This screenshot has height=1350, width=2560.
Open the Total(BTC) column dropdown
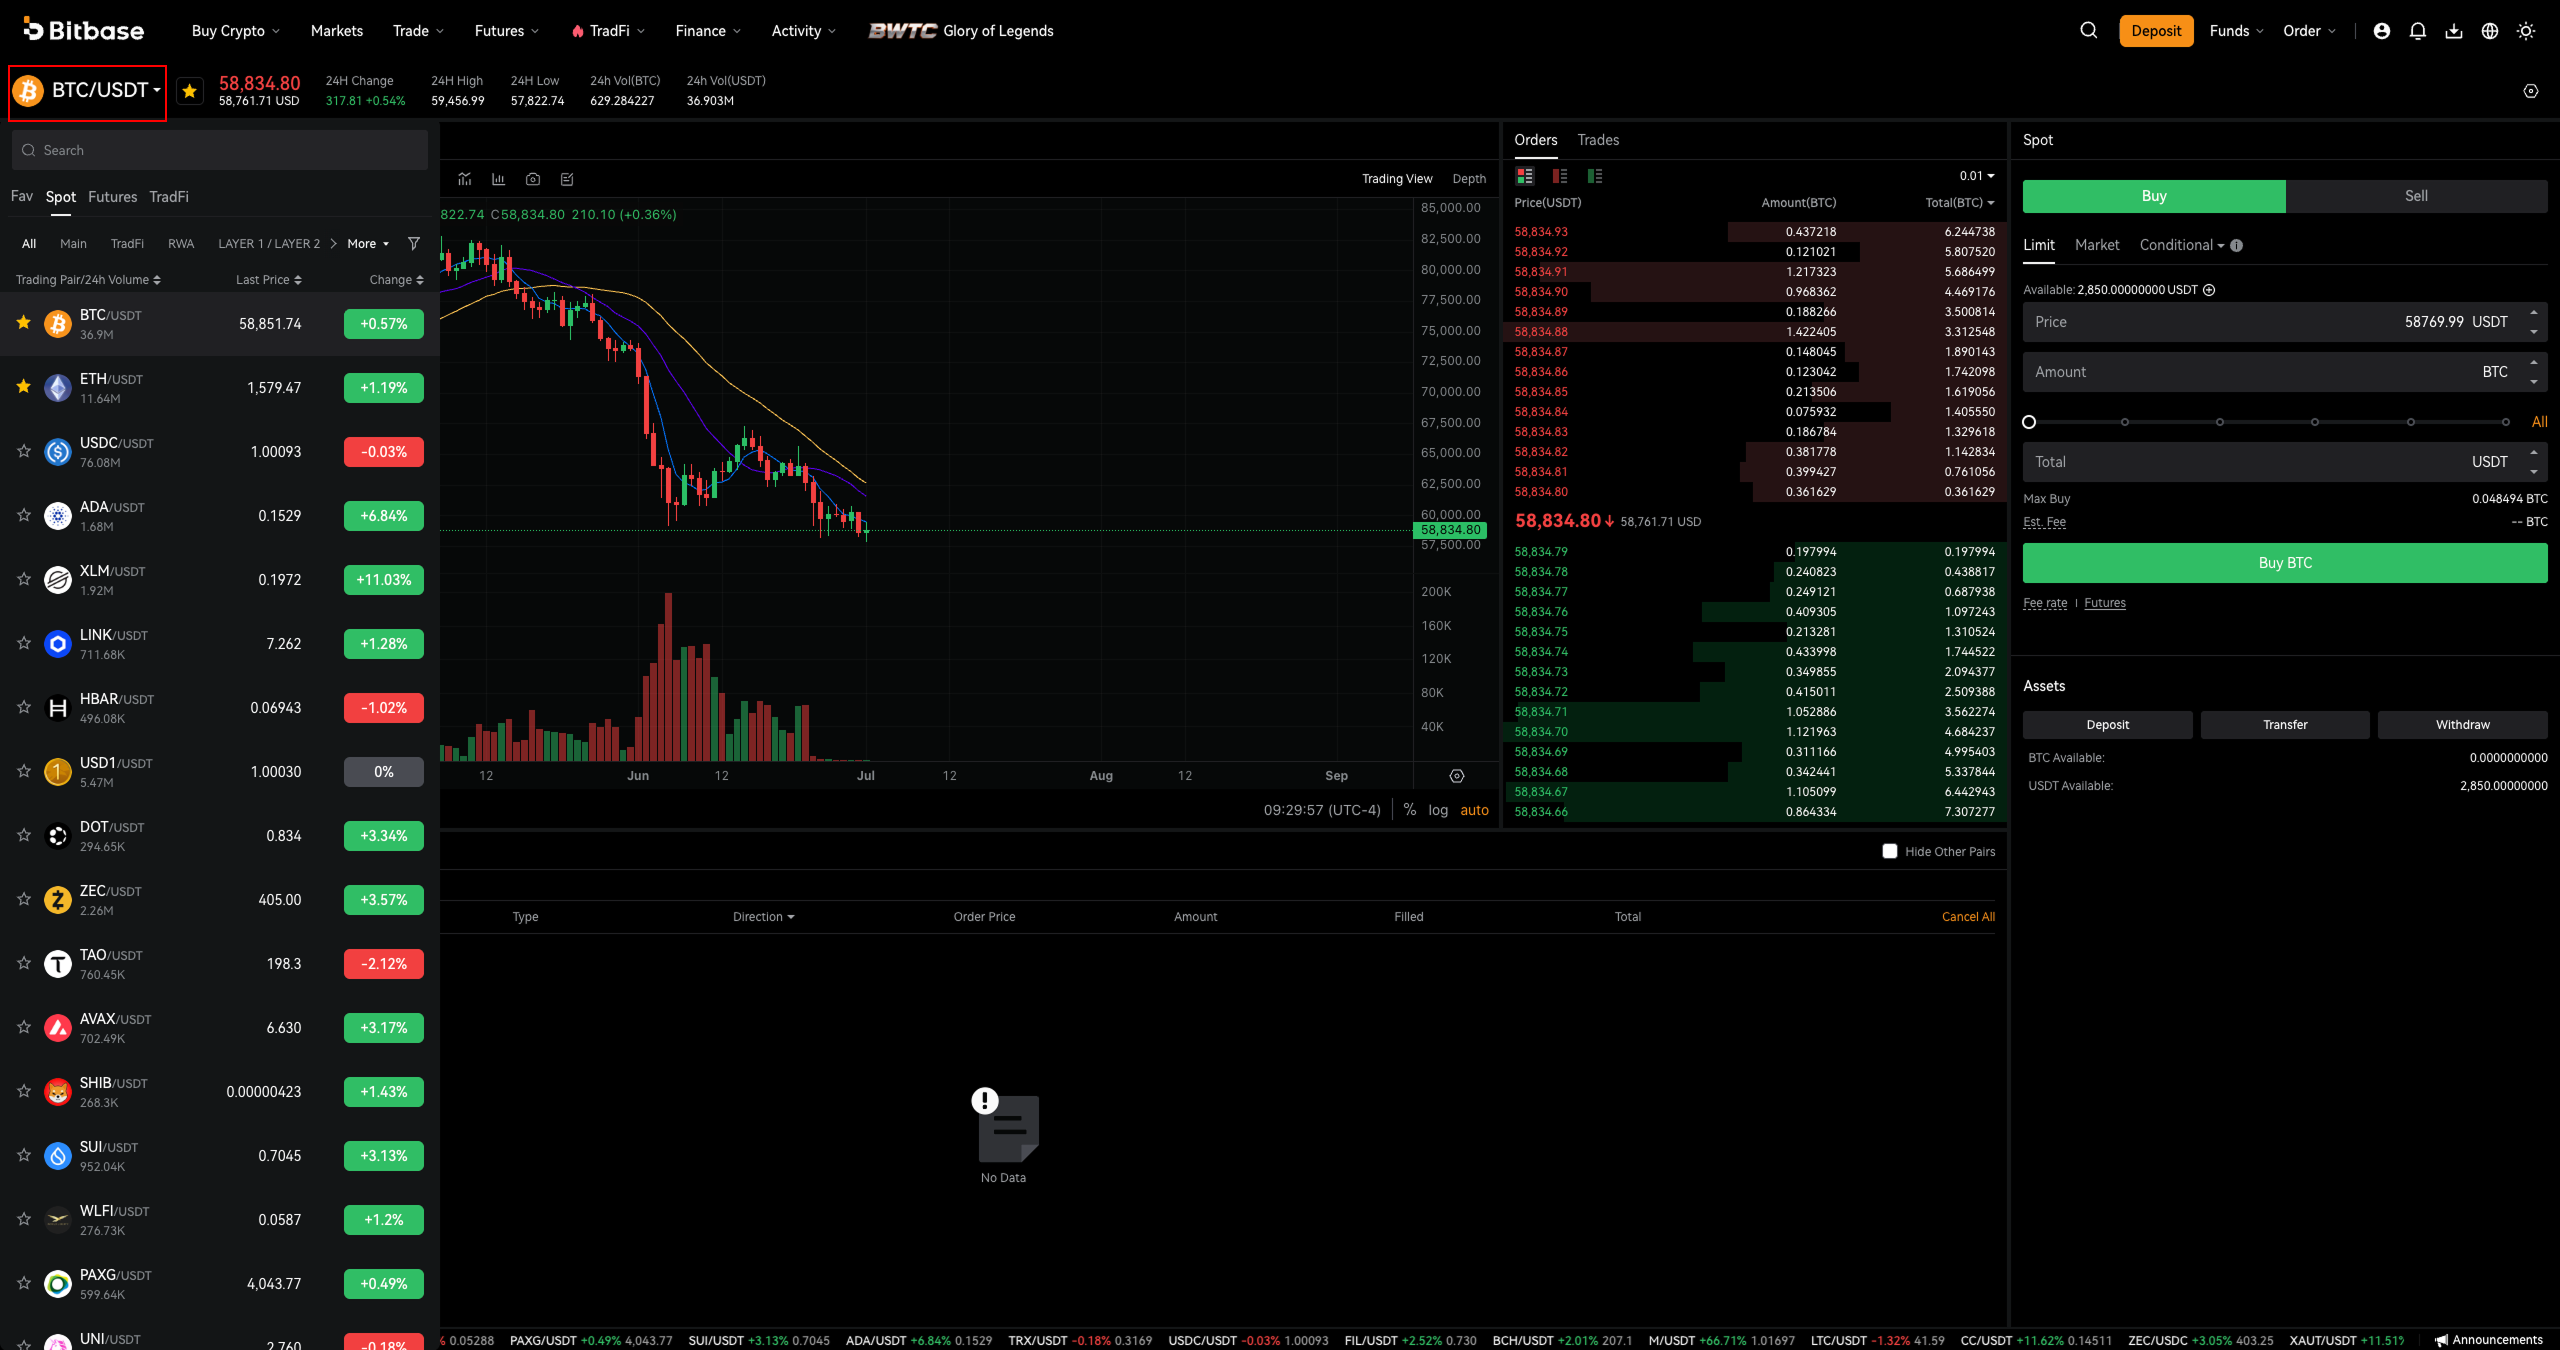point(1959,203)
